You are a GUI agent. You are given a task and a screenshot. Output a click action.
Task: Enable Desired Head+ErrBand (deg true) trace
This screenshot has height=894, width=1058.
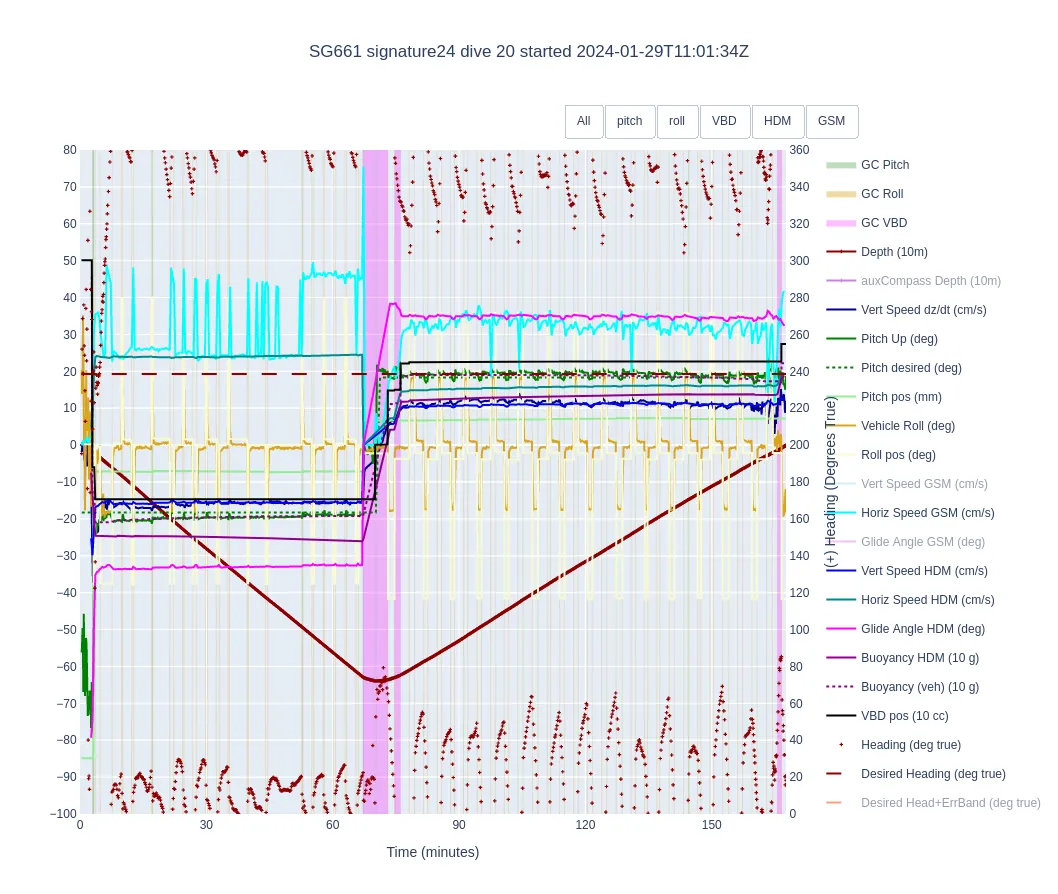(934, 804)
